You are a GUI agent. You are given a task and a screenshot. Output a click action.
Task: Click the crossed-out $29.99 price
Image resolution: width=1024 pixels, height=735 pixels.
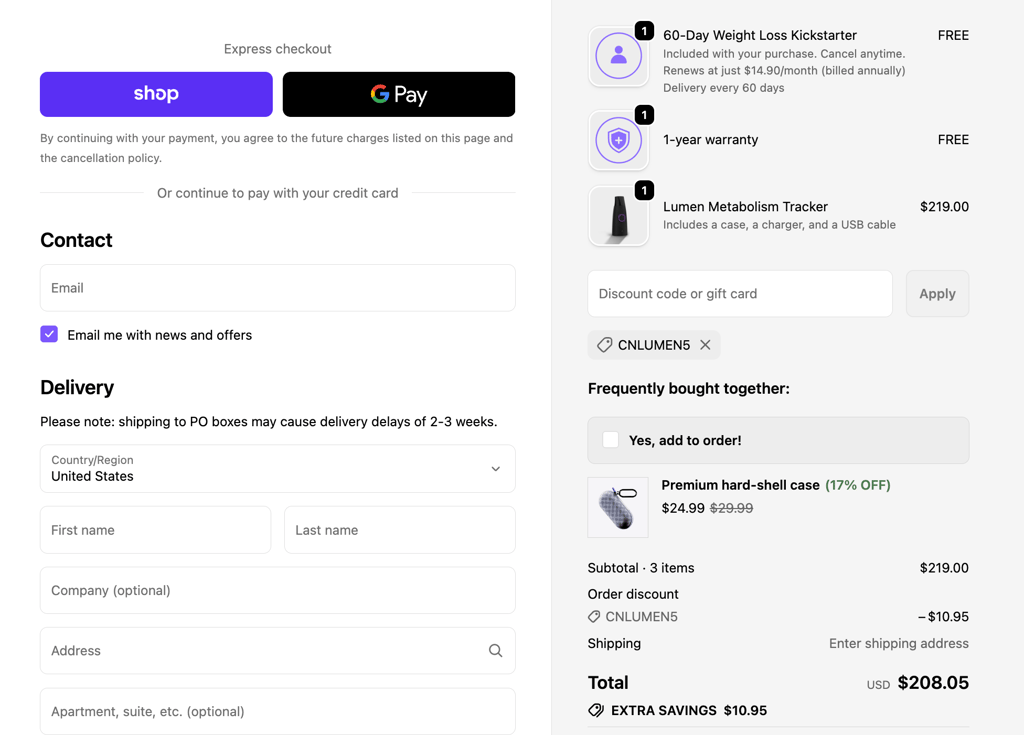coord(731,508)
